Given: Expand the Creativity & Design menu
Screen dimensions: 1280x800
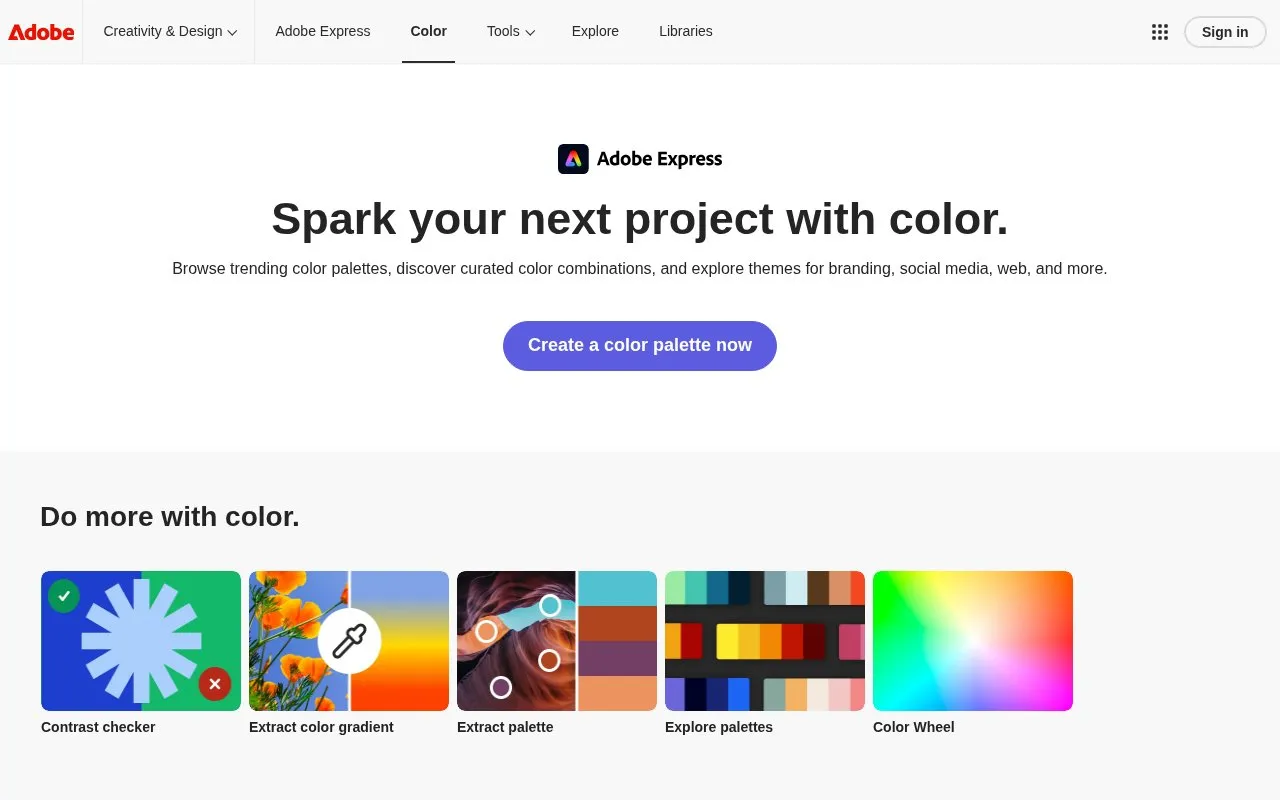Looking at the screenshot, I should (x=170, y=31).
